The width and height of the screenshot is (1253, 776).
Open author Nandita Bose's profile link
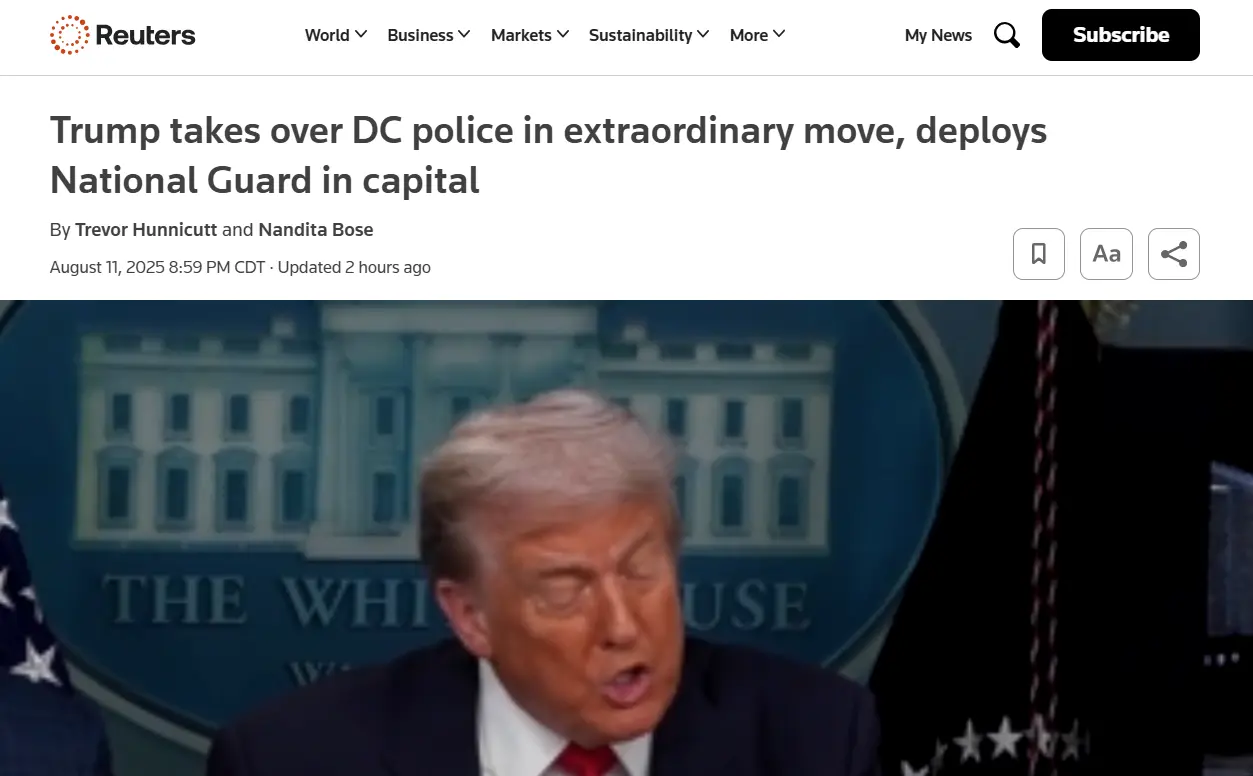point(316,230)
